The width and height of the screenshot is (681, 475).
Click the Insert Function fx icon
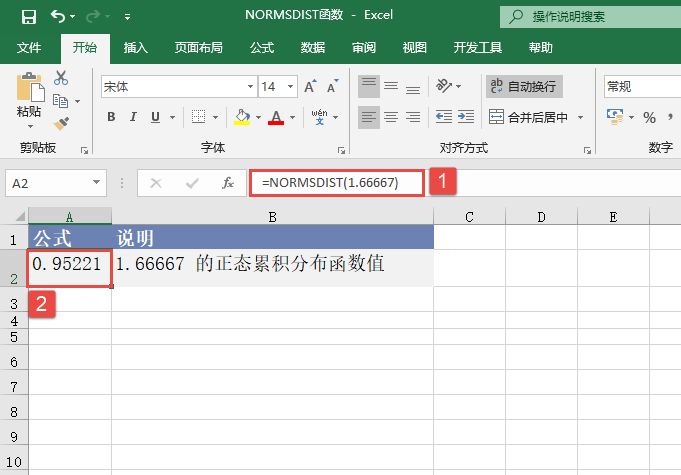(x=228, y=183)
